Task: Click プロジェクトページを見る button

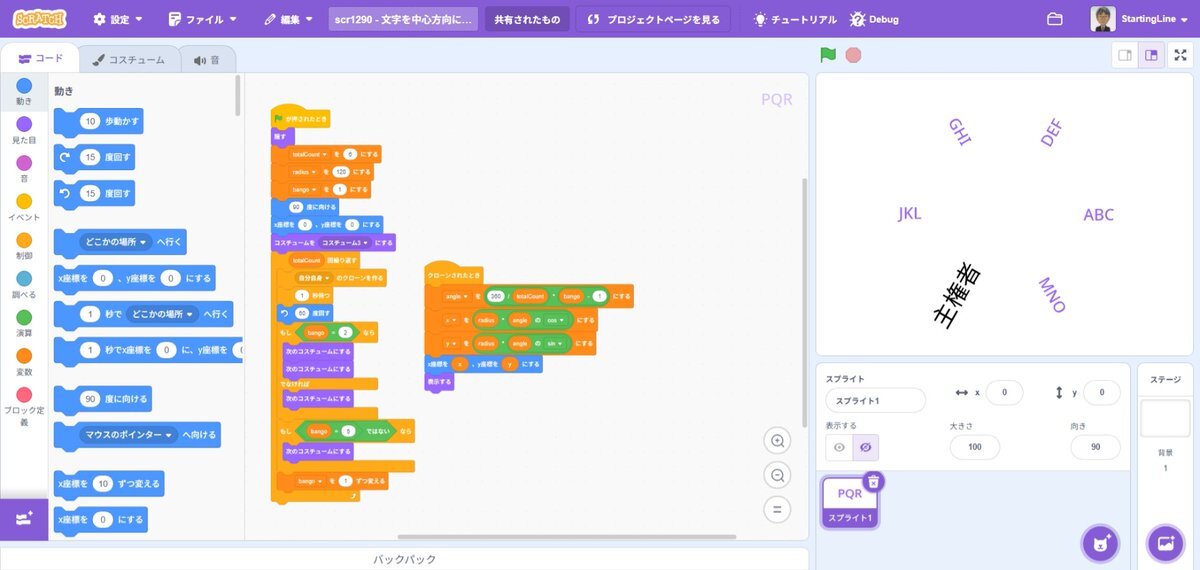Action: coord(653,19)
